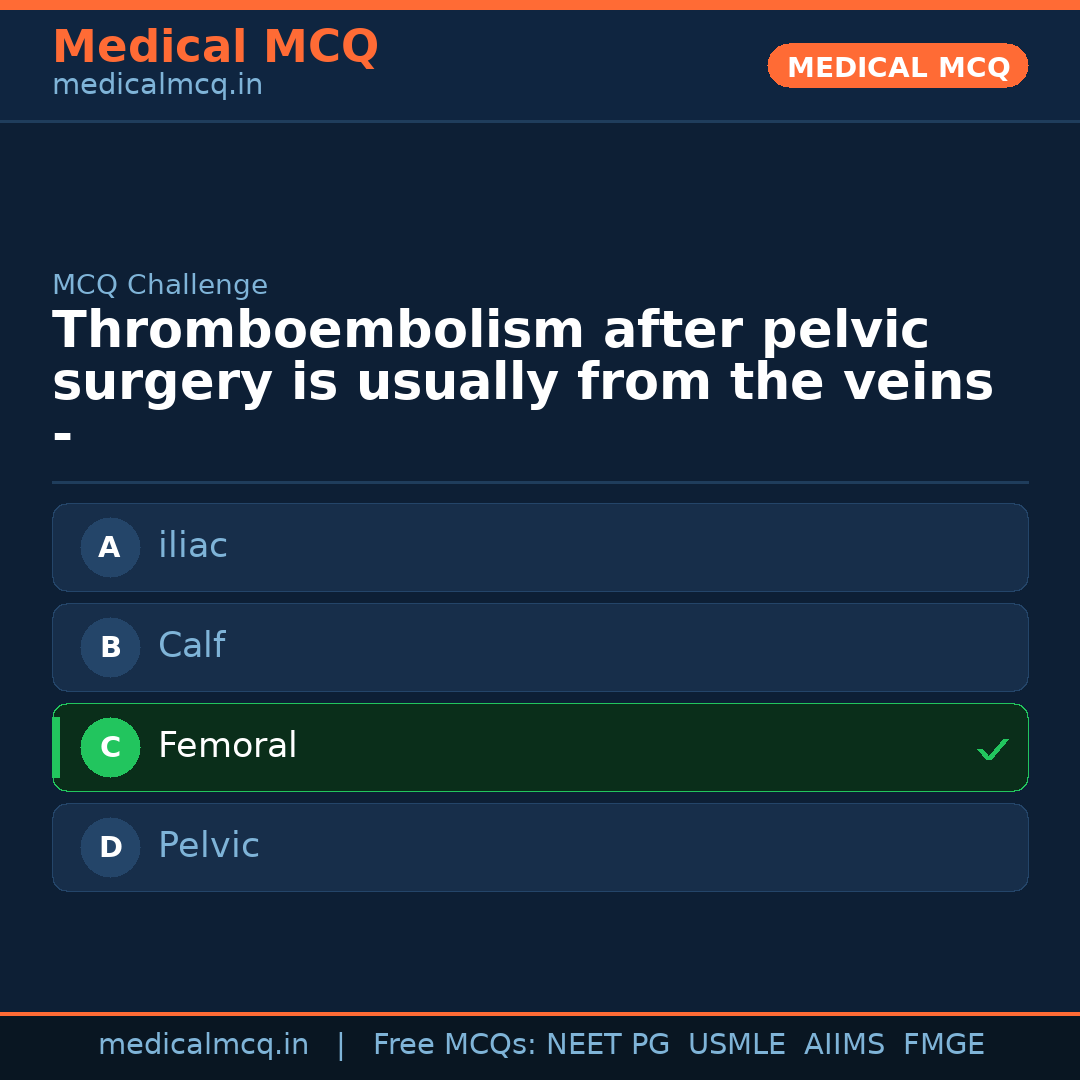
Task: Click the D option circle icon
Action: pyautogui.click(x=110, y=847)
